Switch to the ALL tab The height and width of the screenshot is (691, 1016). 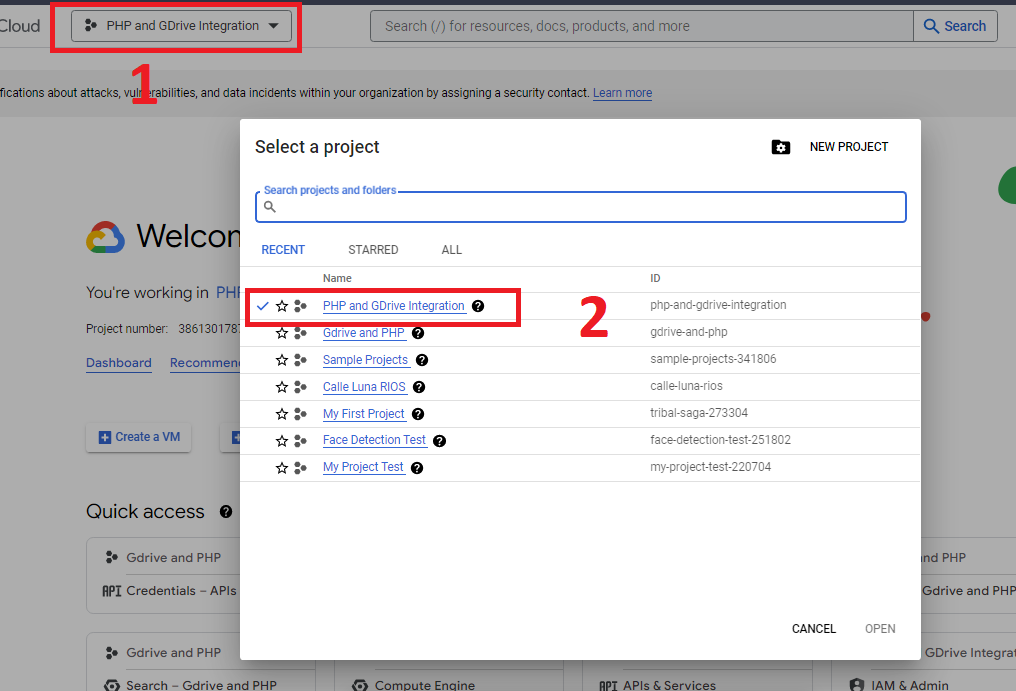click(452, 250)
